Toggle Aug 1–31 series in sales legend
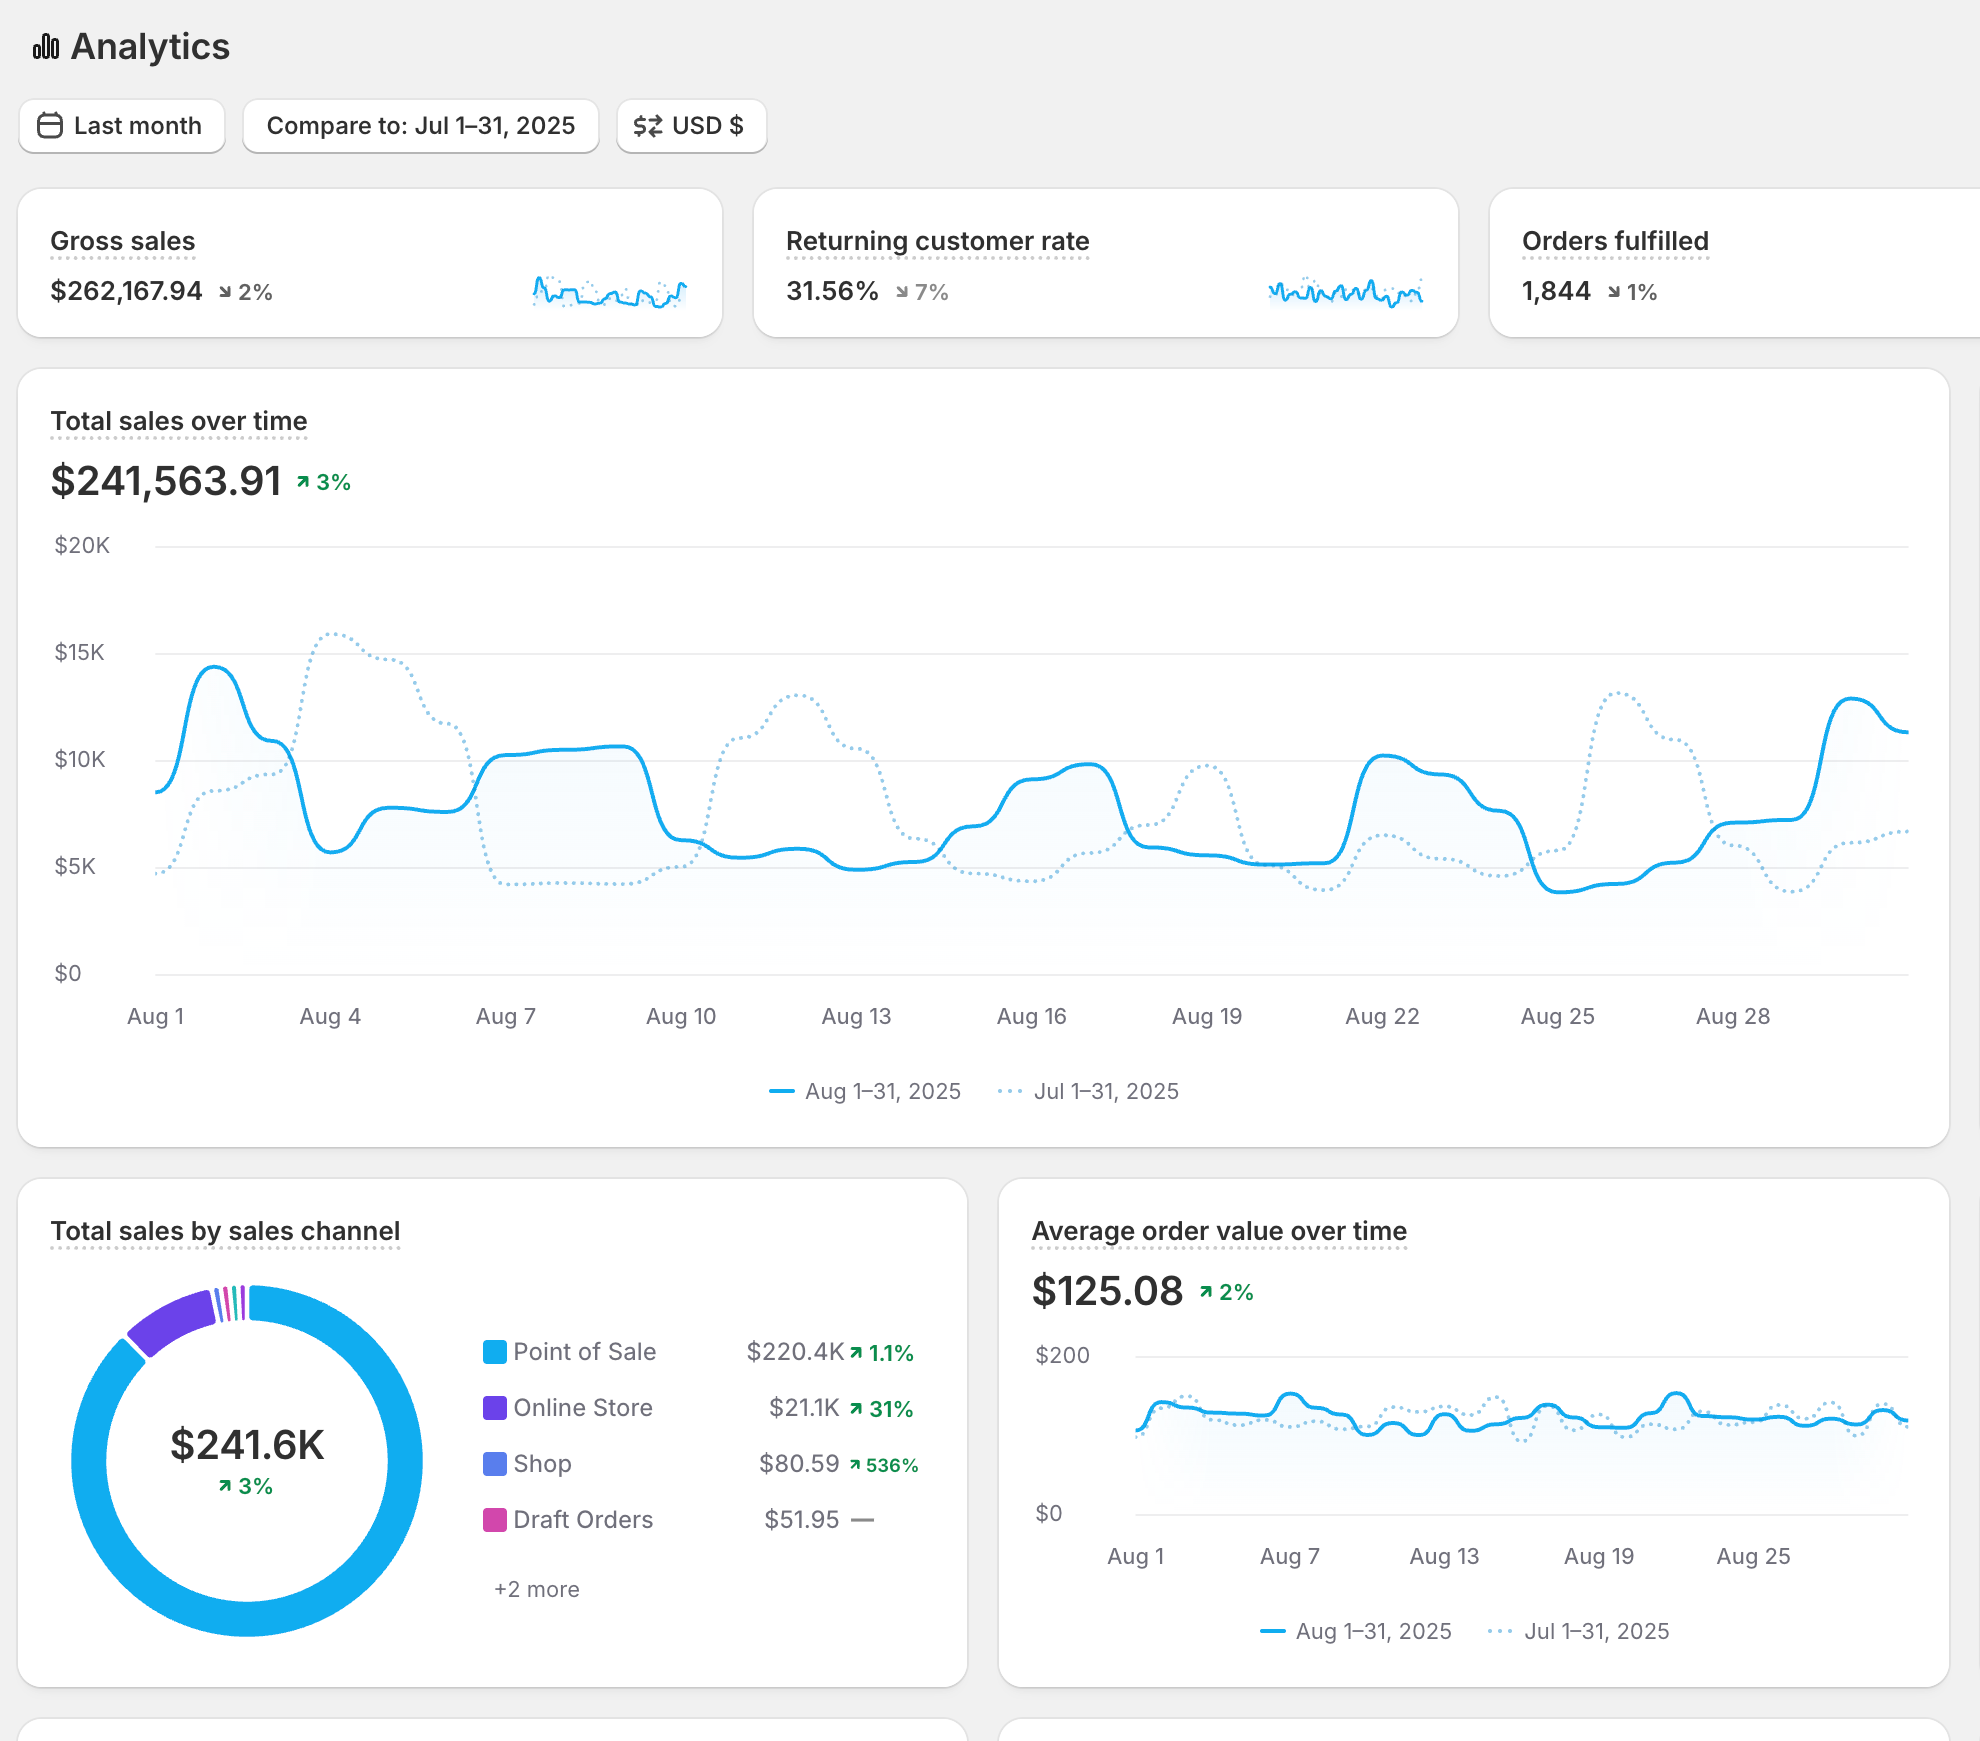 864,1091
